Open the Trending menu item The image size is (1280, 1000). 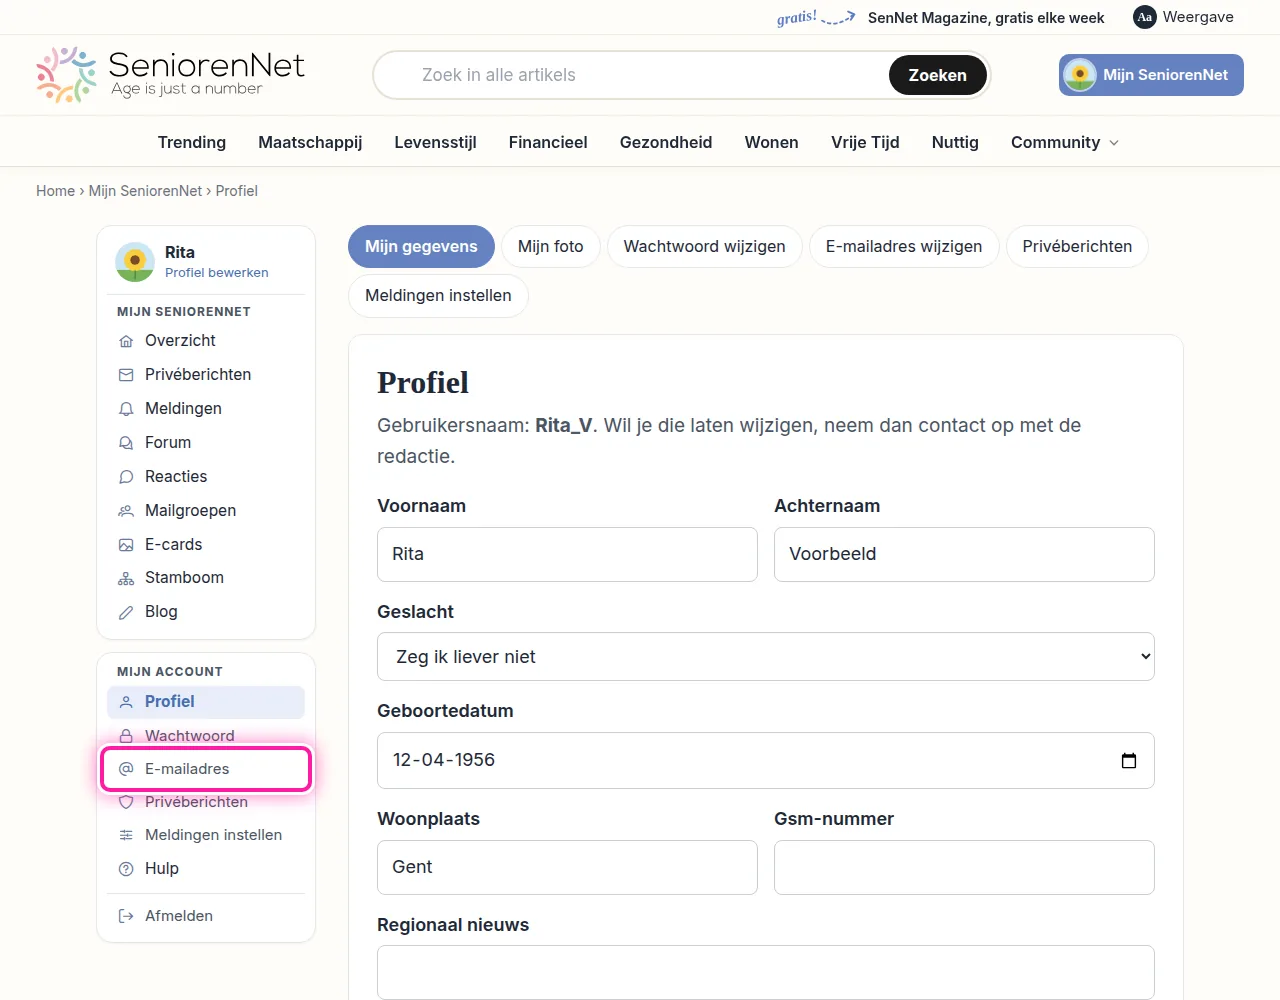pyautogui.click(x=192, y=142)
